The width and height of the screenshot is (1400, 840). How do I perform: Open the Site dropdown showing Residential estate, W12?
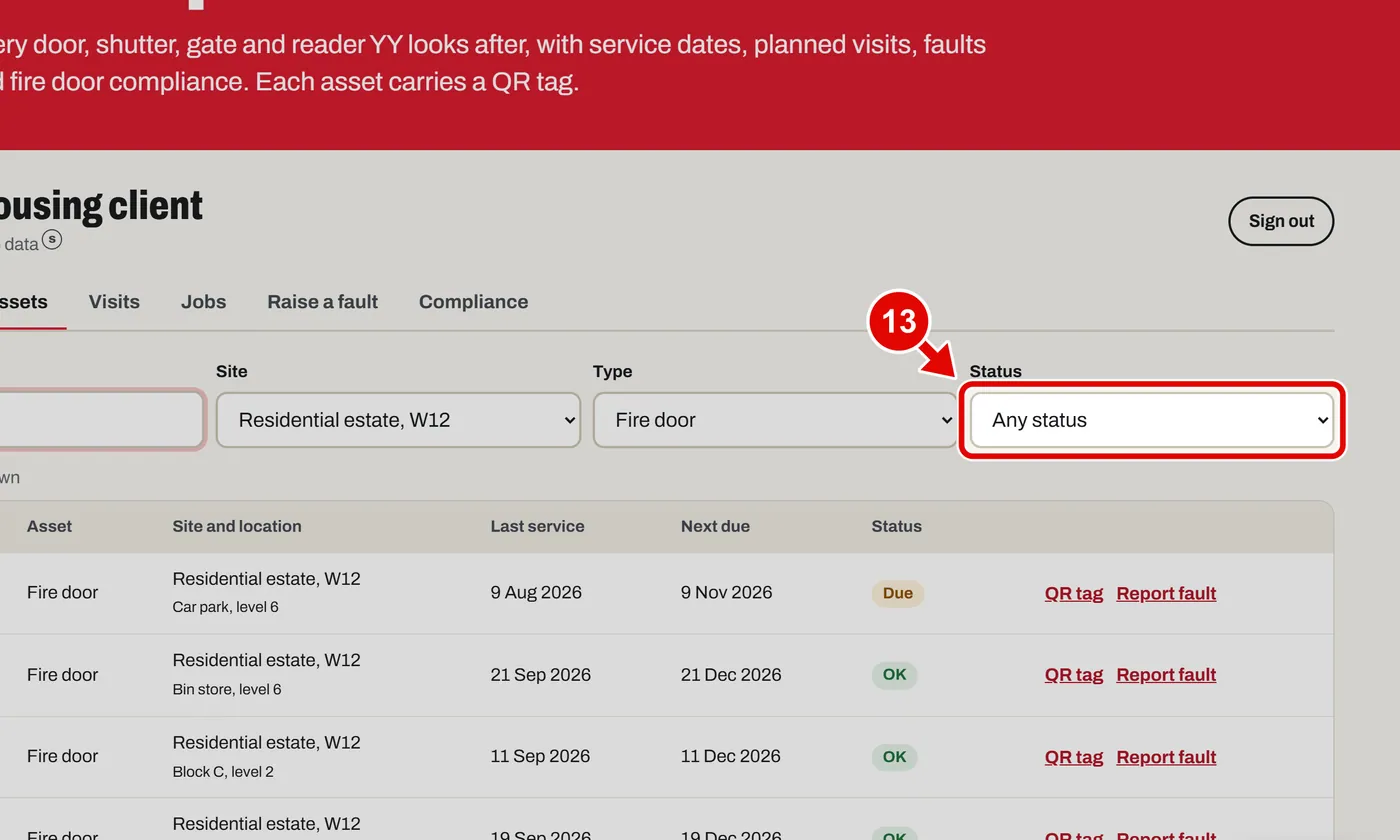pos(398,420)
